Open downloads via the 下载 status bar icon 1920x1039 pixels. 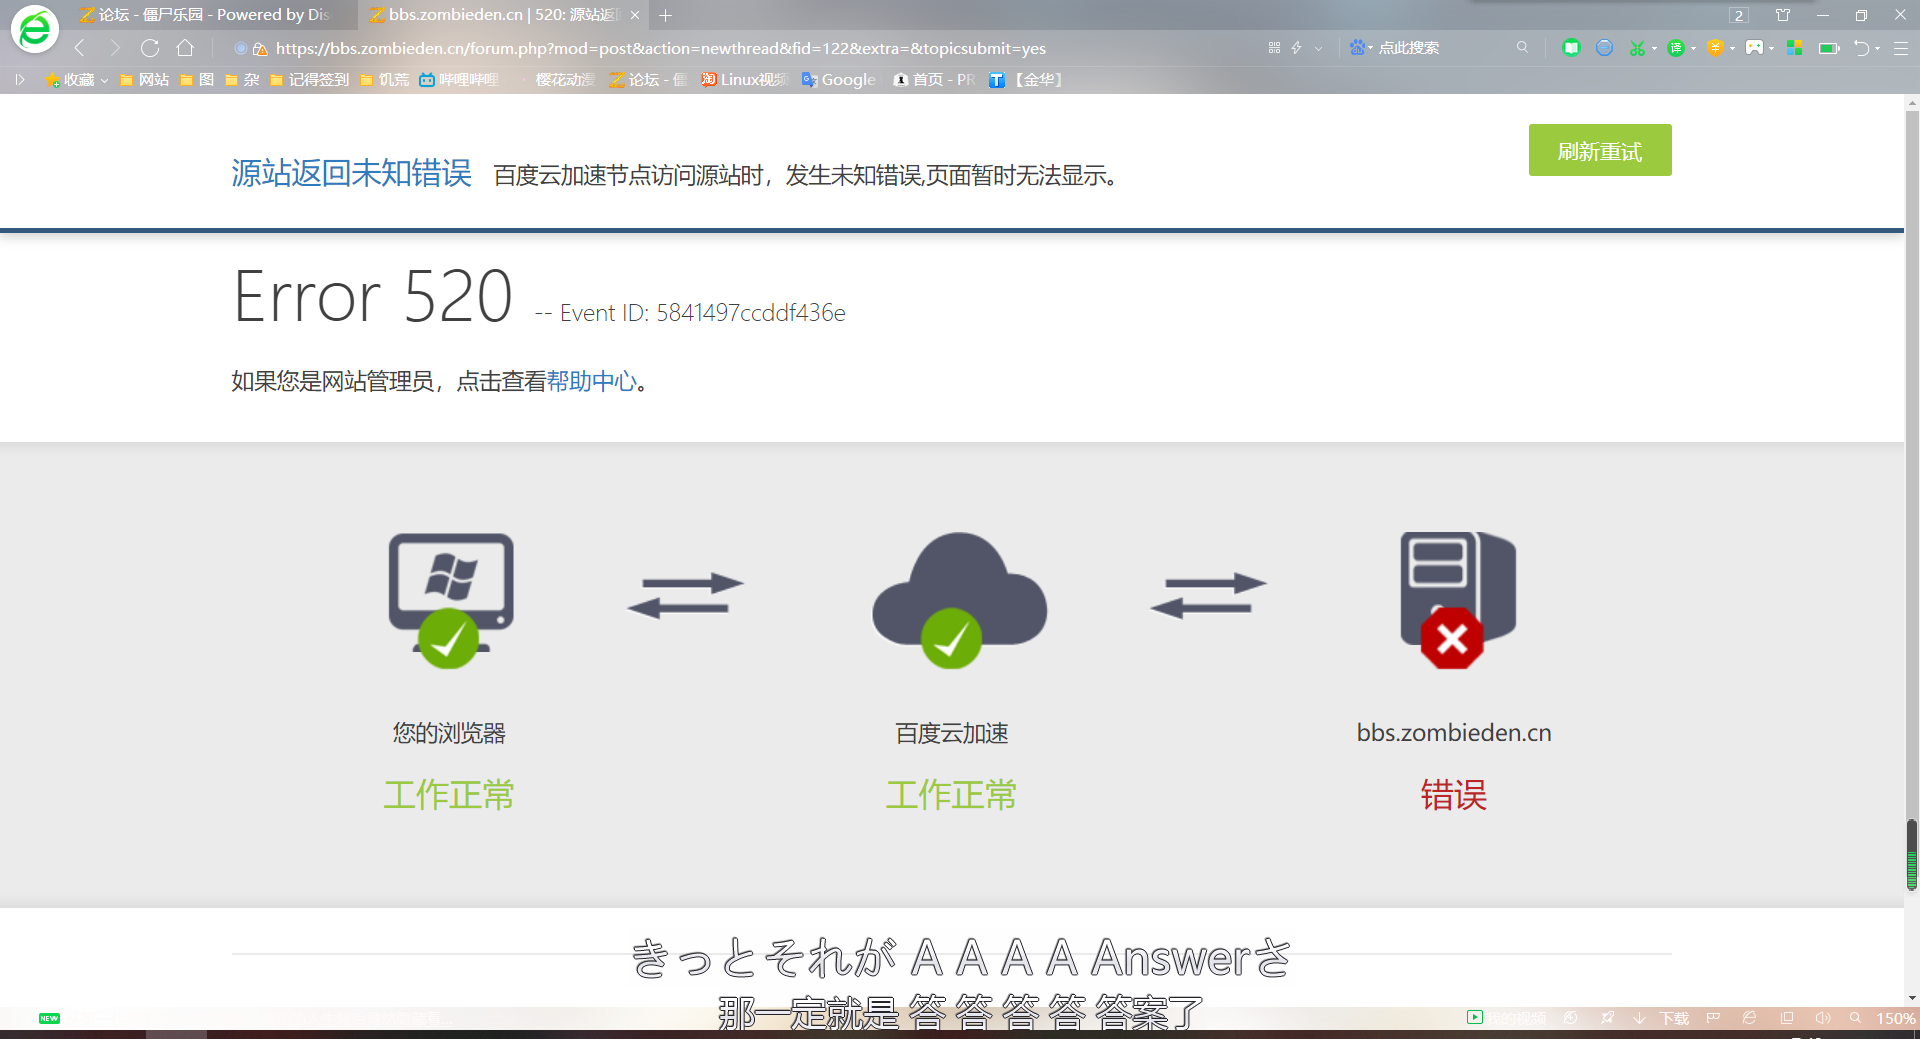[x=1675, y=1018]
